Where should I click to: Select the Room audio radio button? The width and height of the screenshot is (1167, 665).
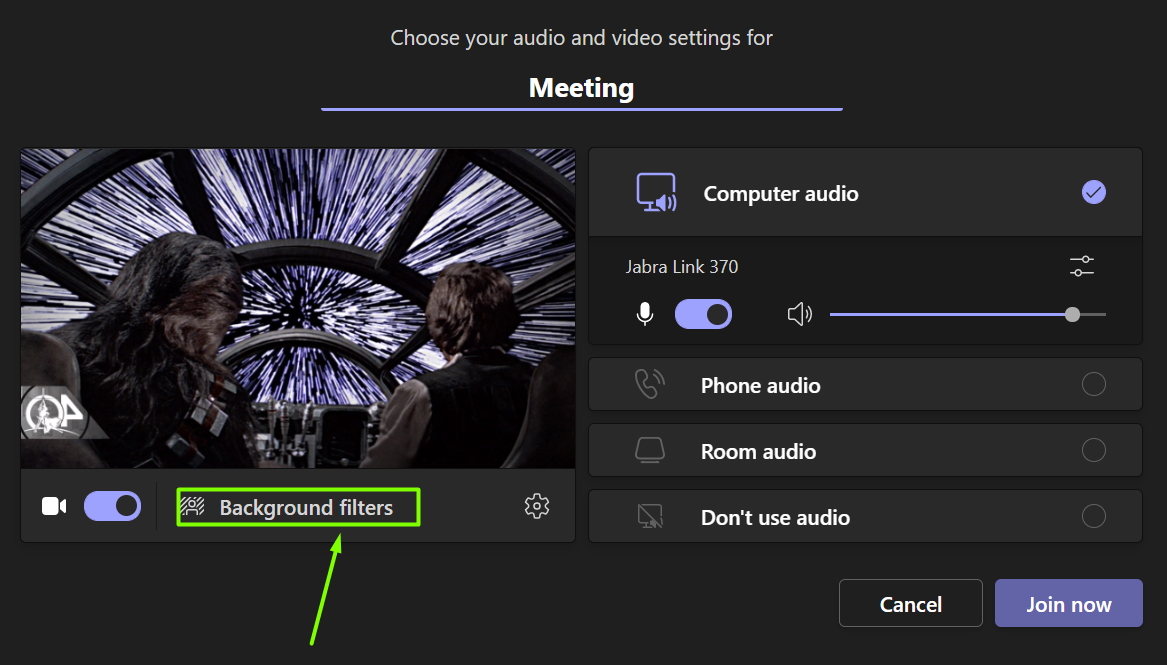pyautogui.click(x=1093, y=450)
